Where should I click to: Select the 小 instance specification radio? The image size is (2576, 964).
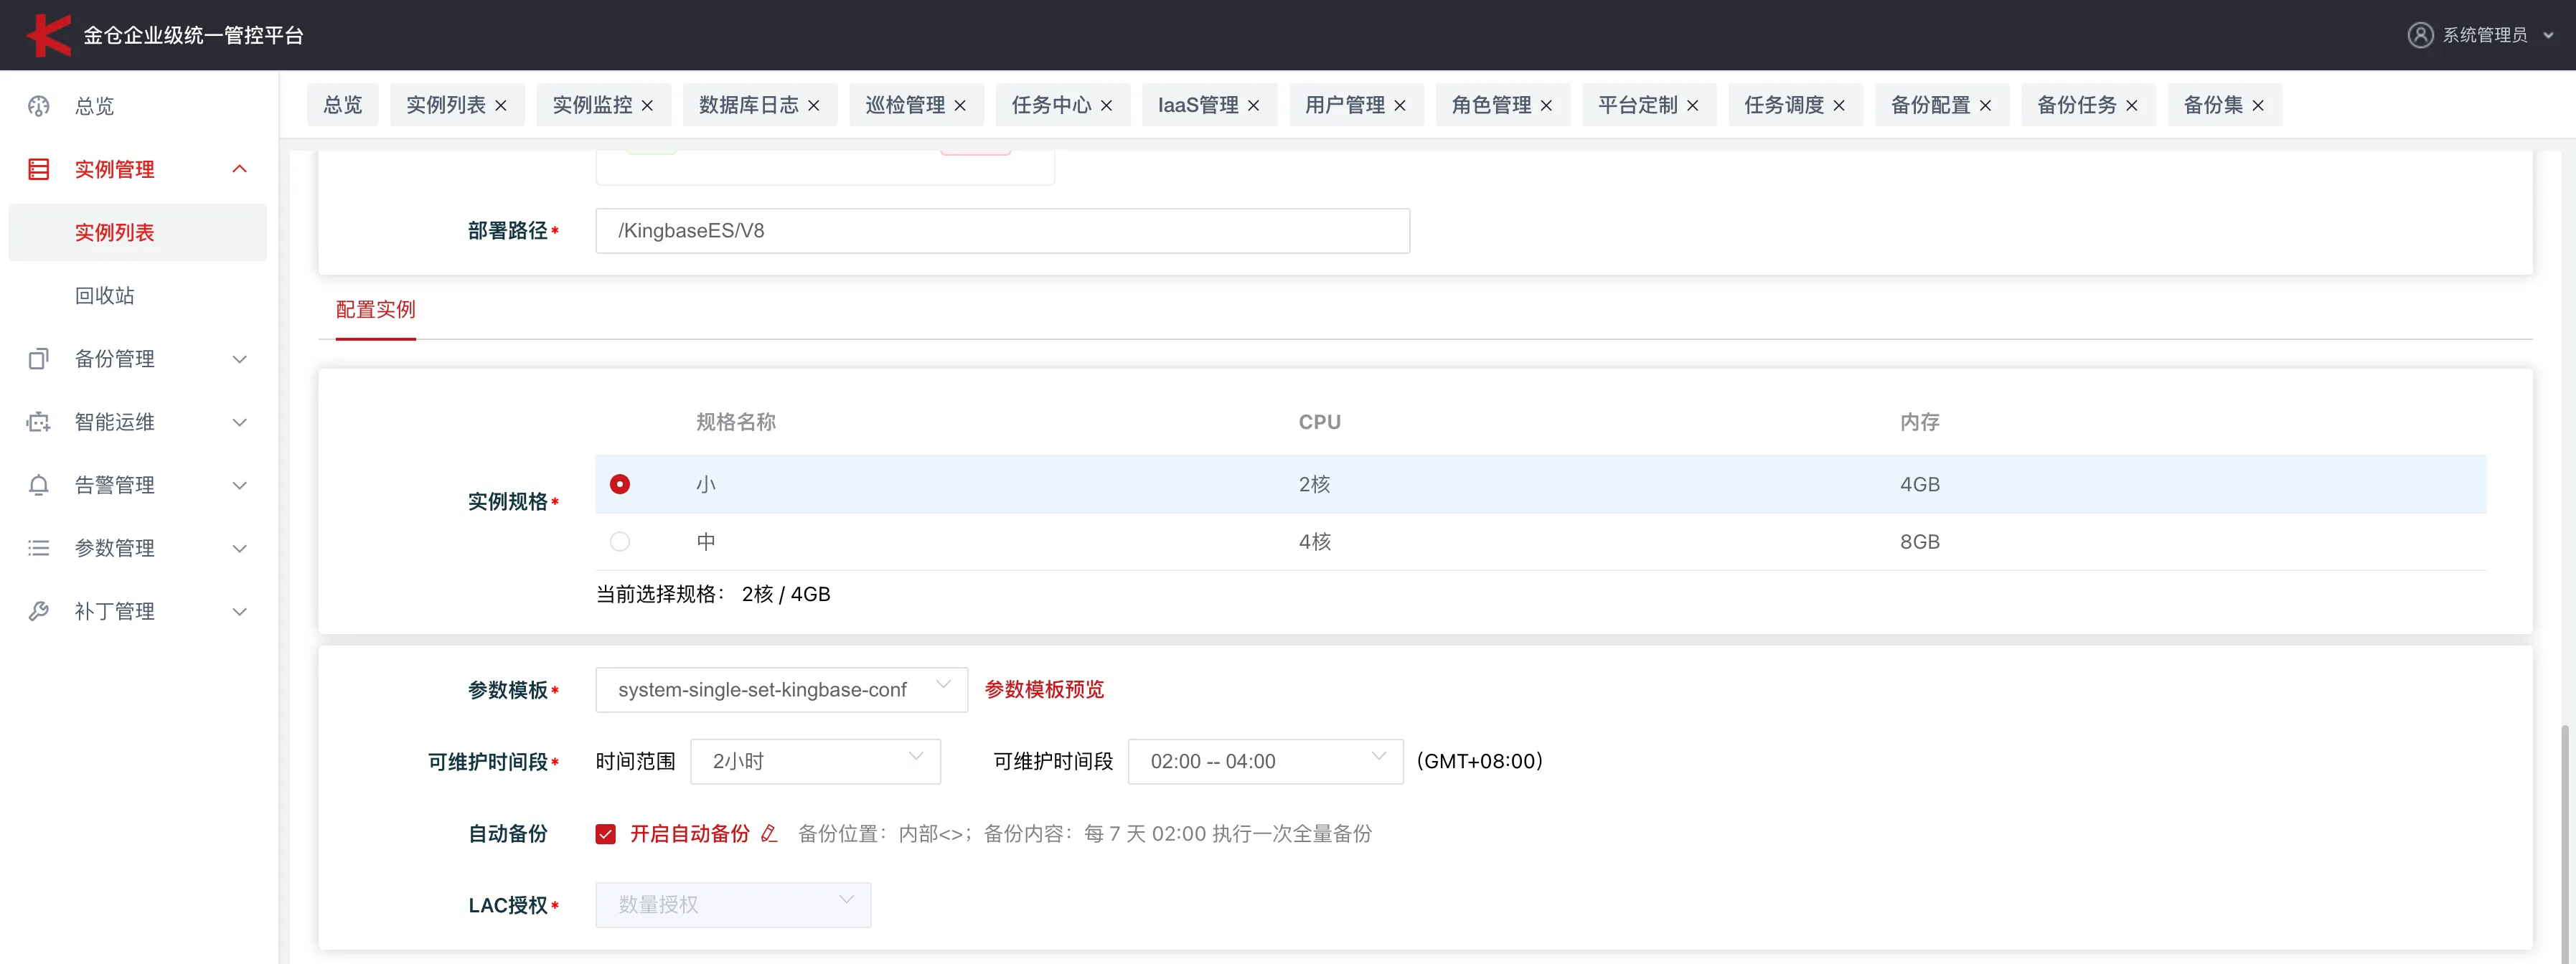[x=620, y=484]
